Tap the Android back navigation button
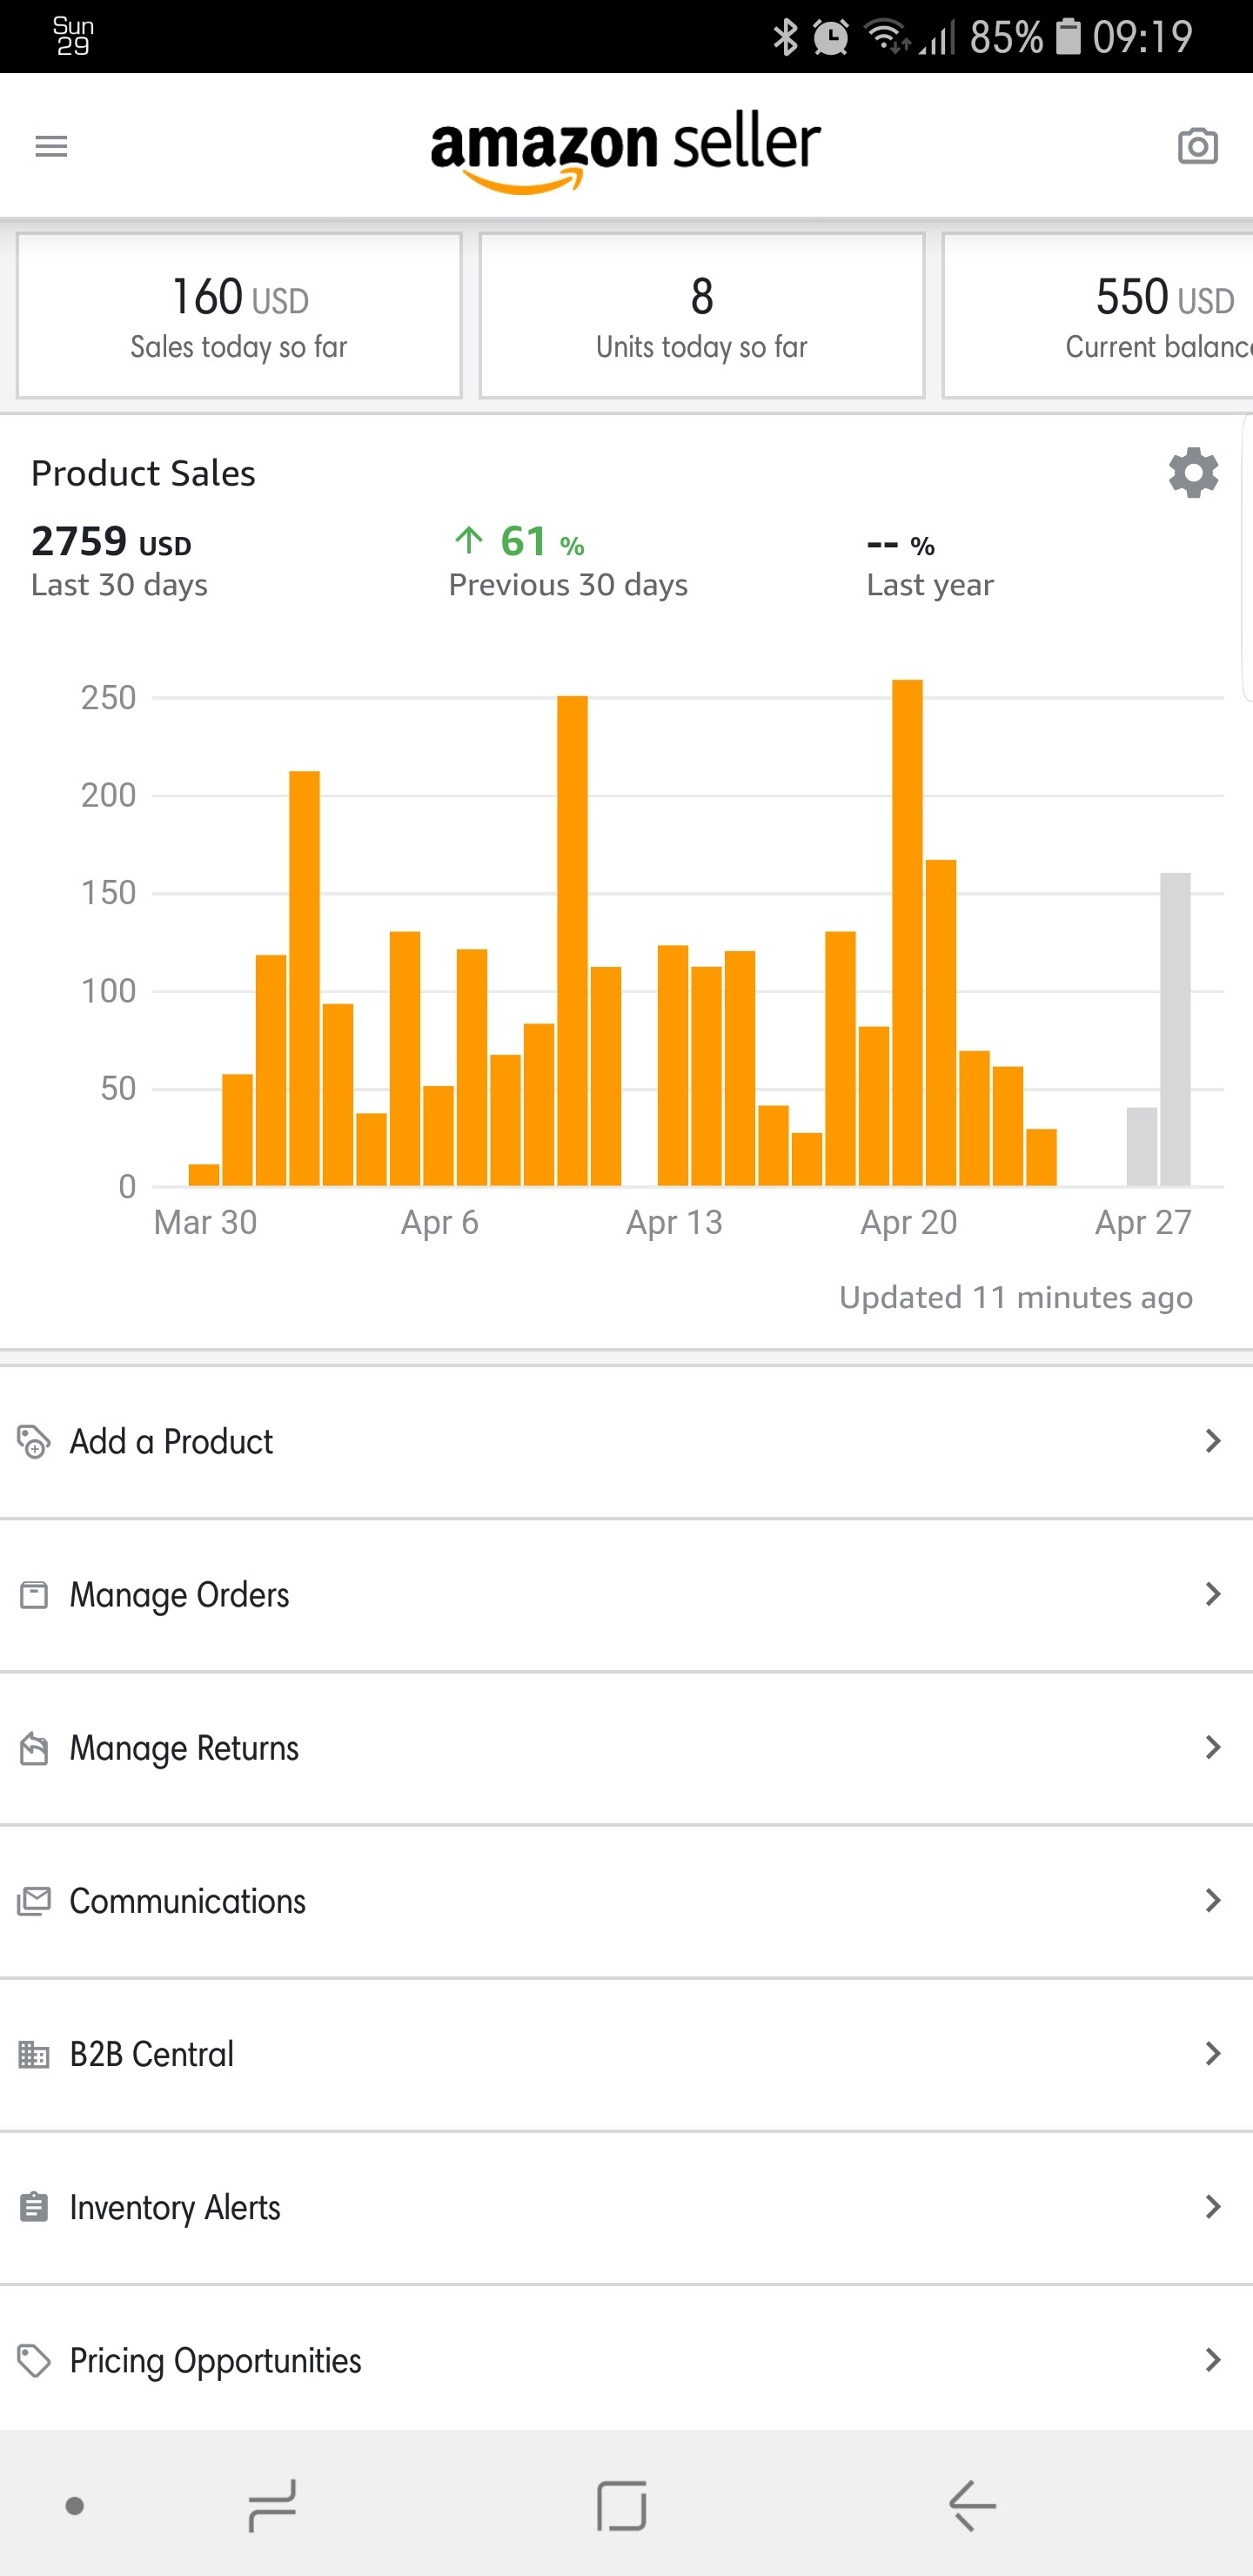 pos(972,2505)
